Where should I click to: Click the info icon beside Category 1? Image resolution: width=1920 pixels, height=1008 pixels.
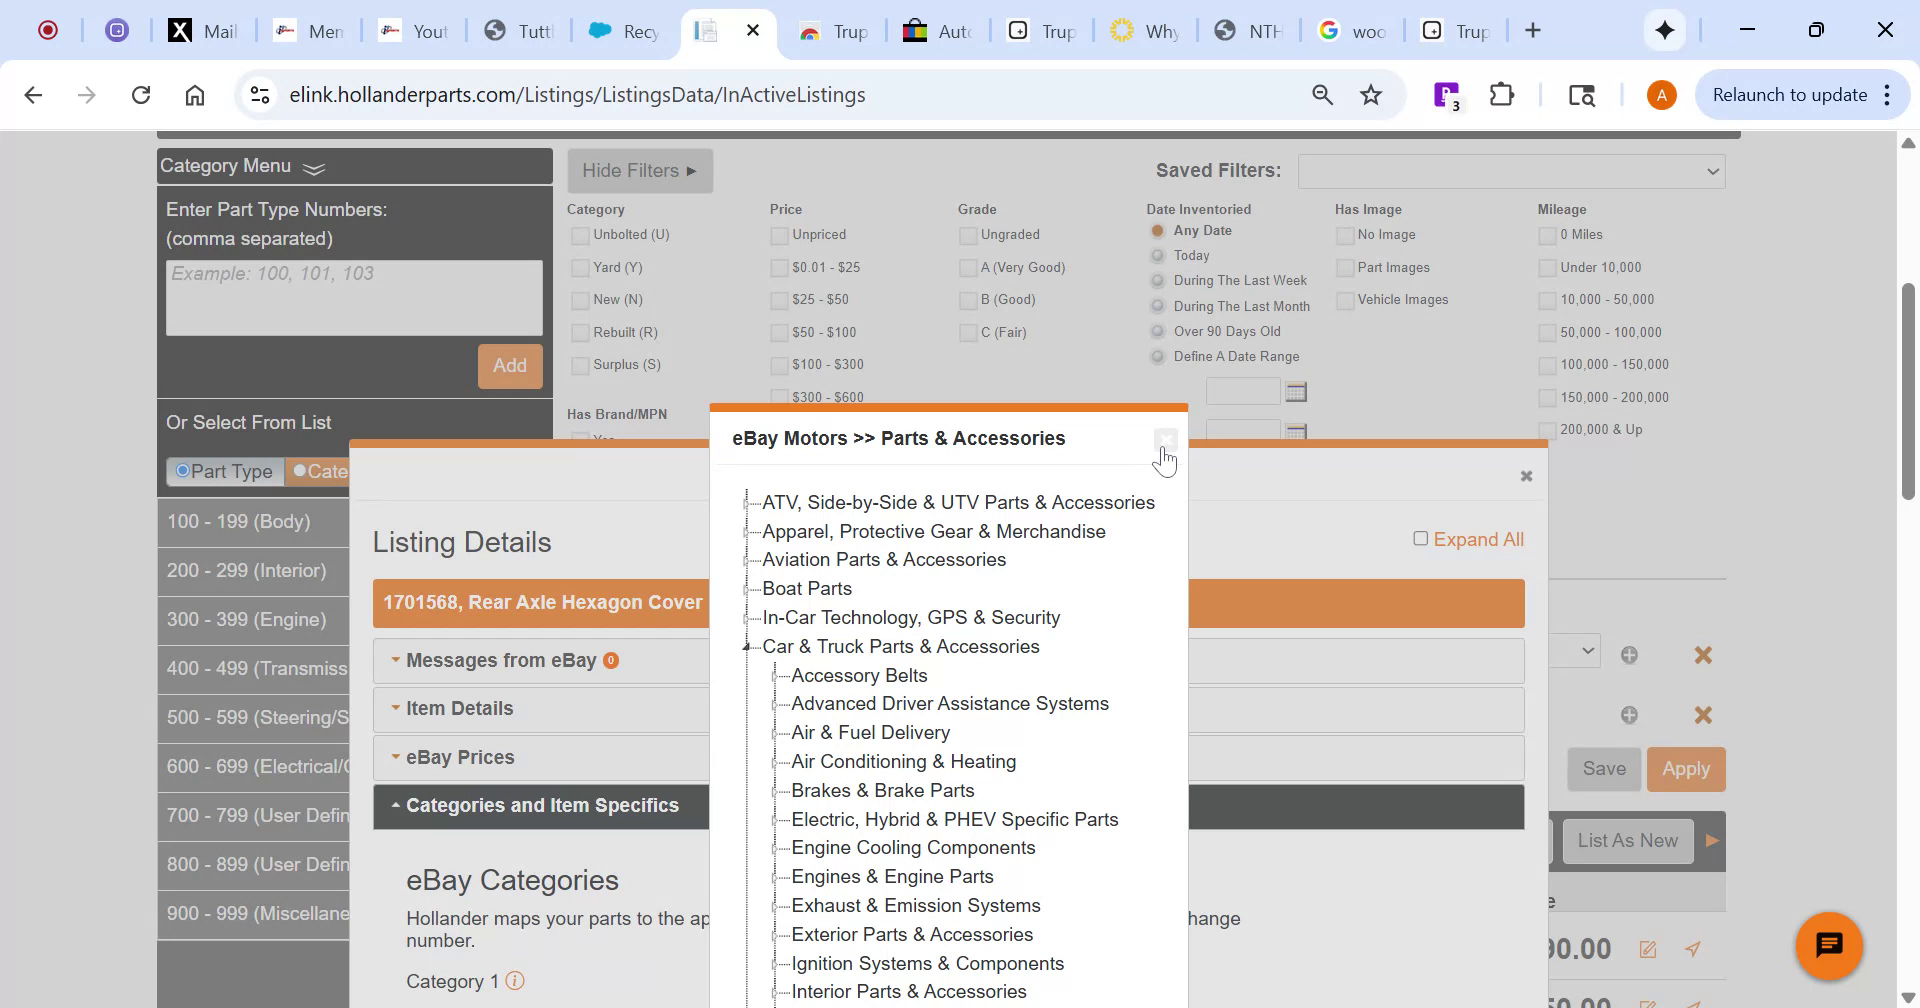point(515,981)
